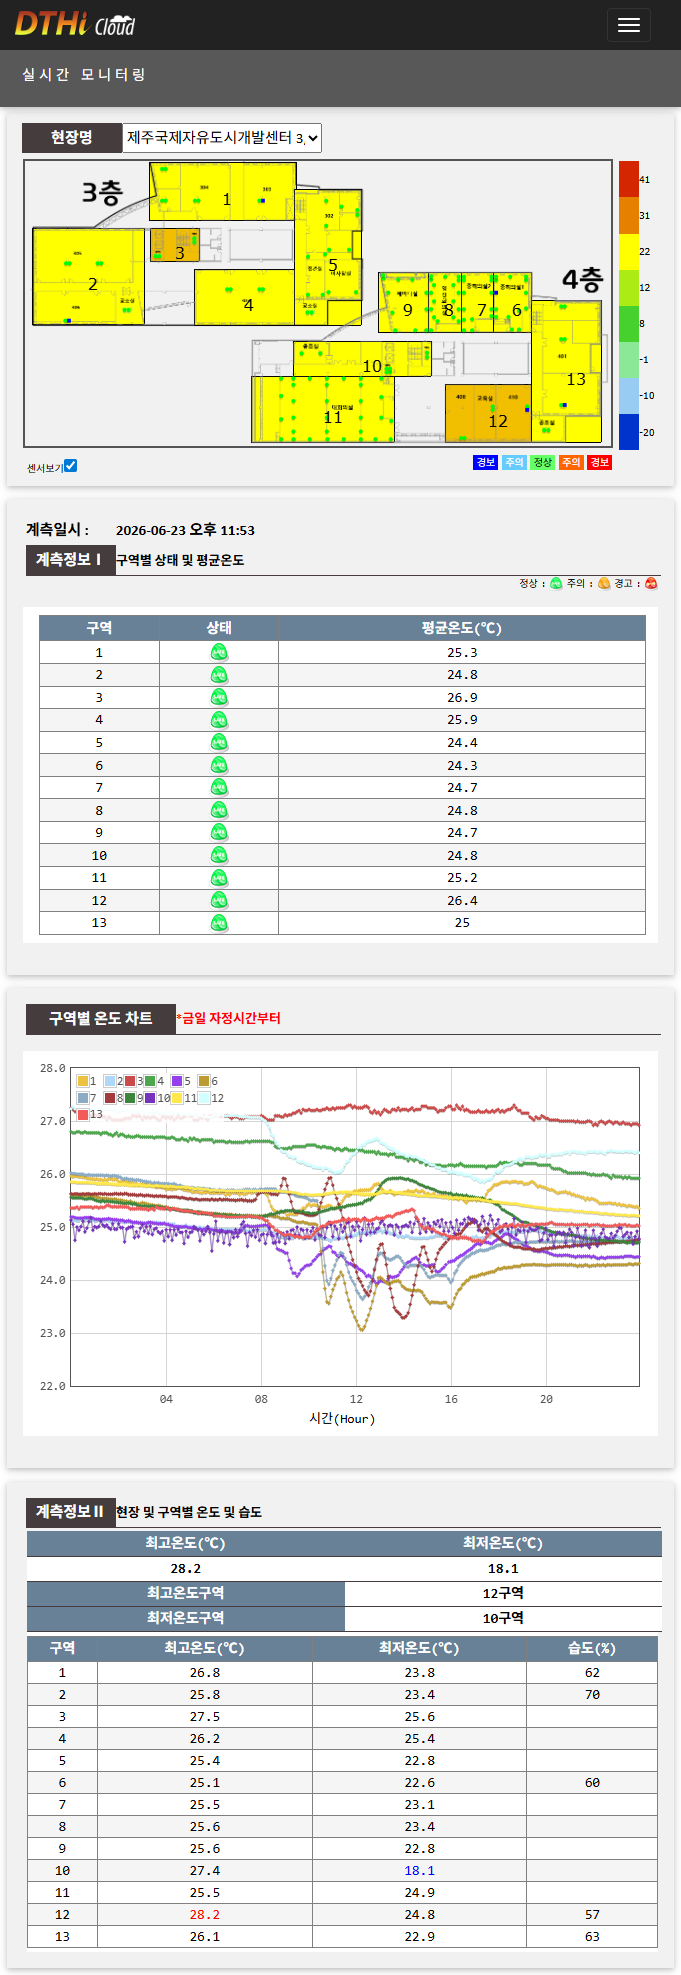Click the 평균온도(℃) column header
The image size is (681, 1975).
click(x=462, y=628)
